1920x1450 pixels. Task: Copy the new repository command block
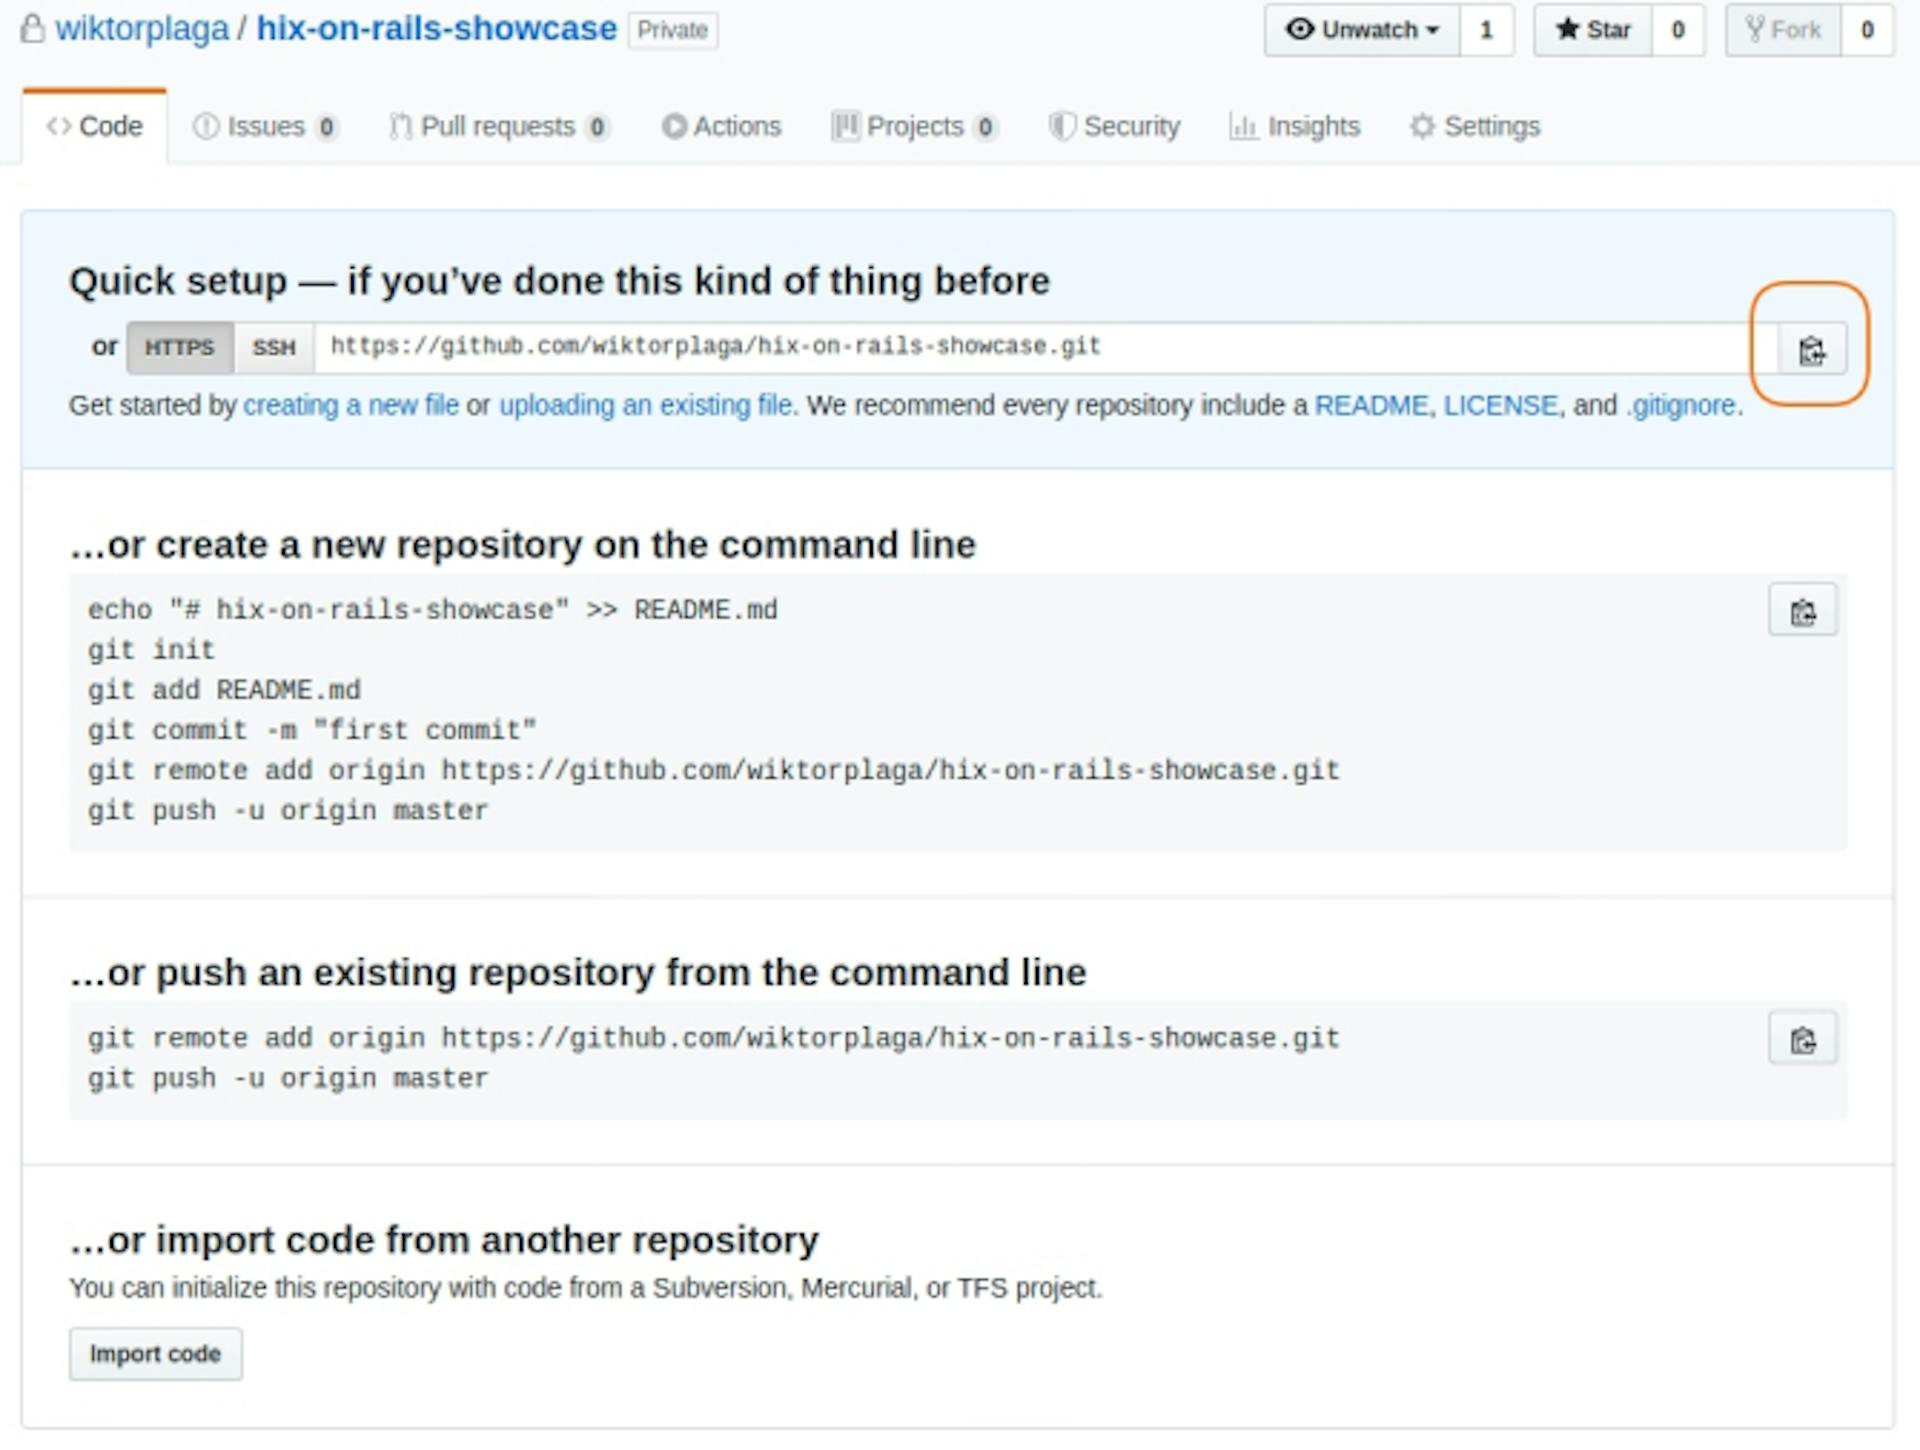(1802, 611)
